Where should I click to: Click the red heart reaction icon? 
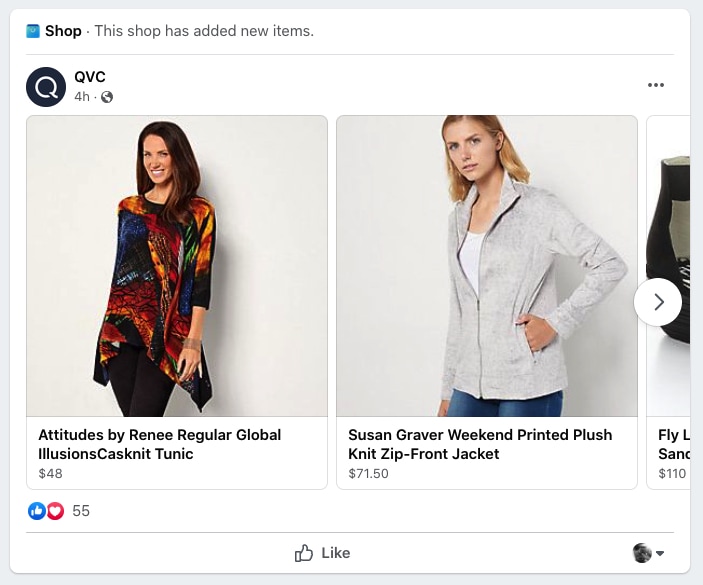[x=55, y=511]
